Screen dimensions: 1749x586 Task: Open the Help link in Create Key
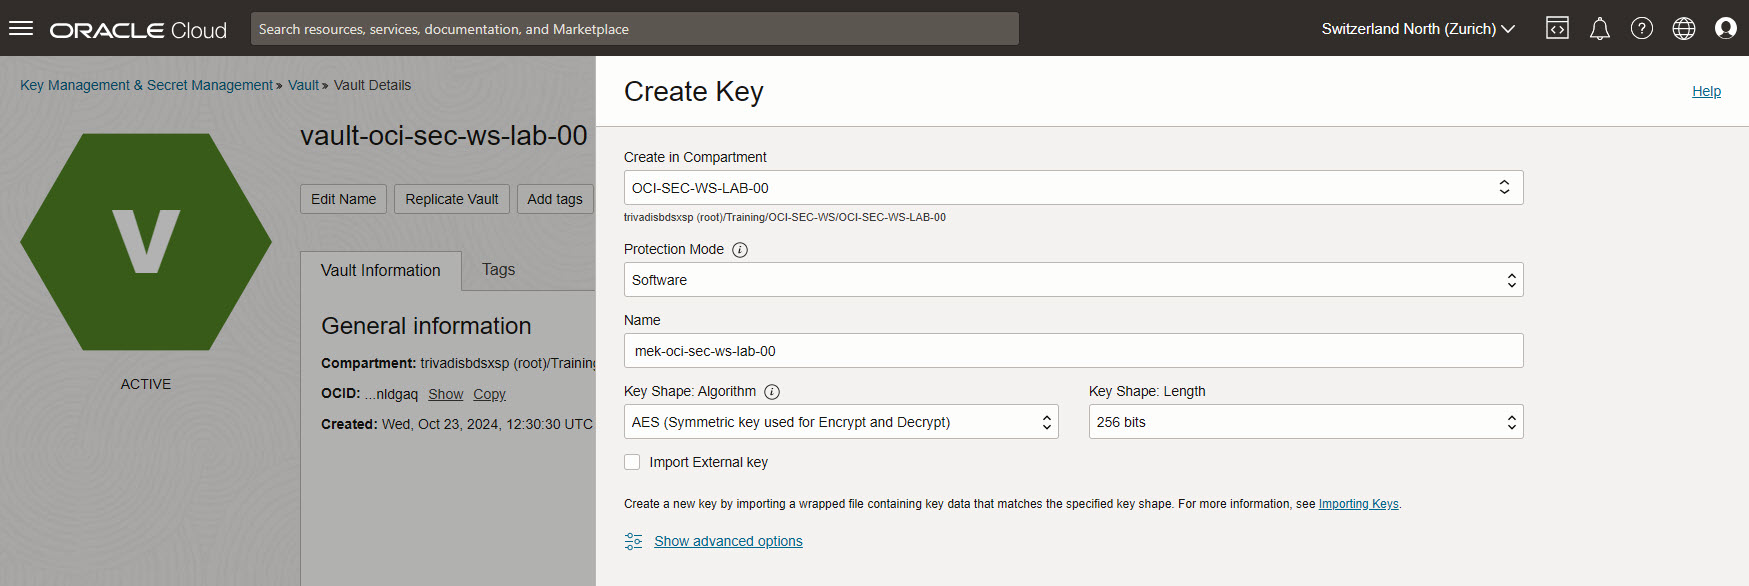point(1706,91)
